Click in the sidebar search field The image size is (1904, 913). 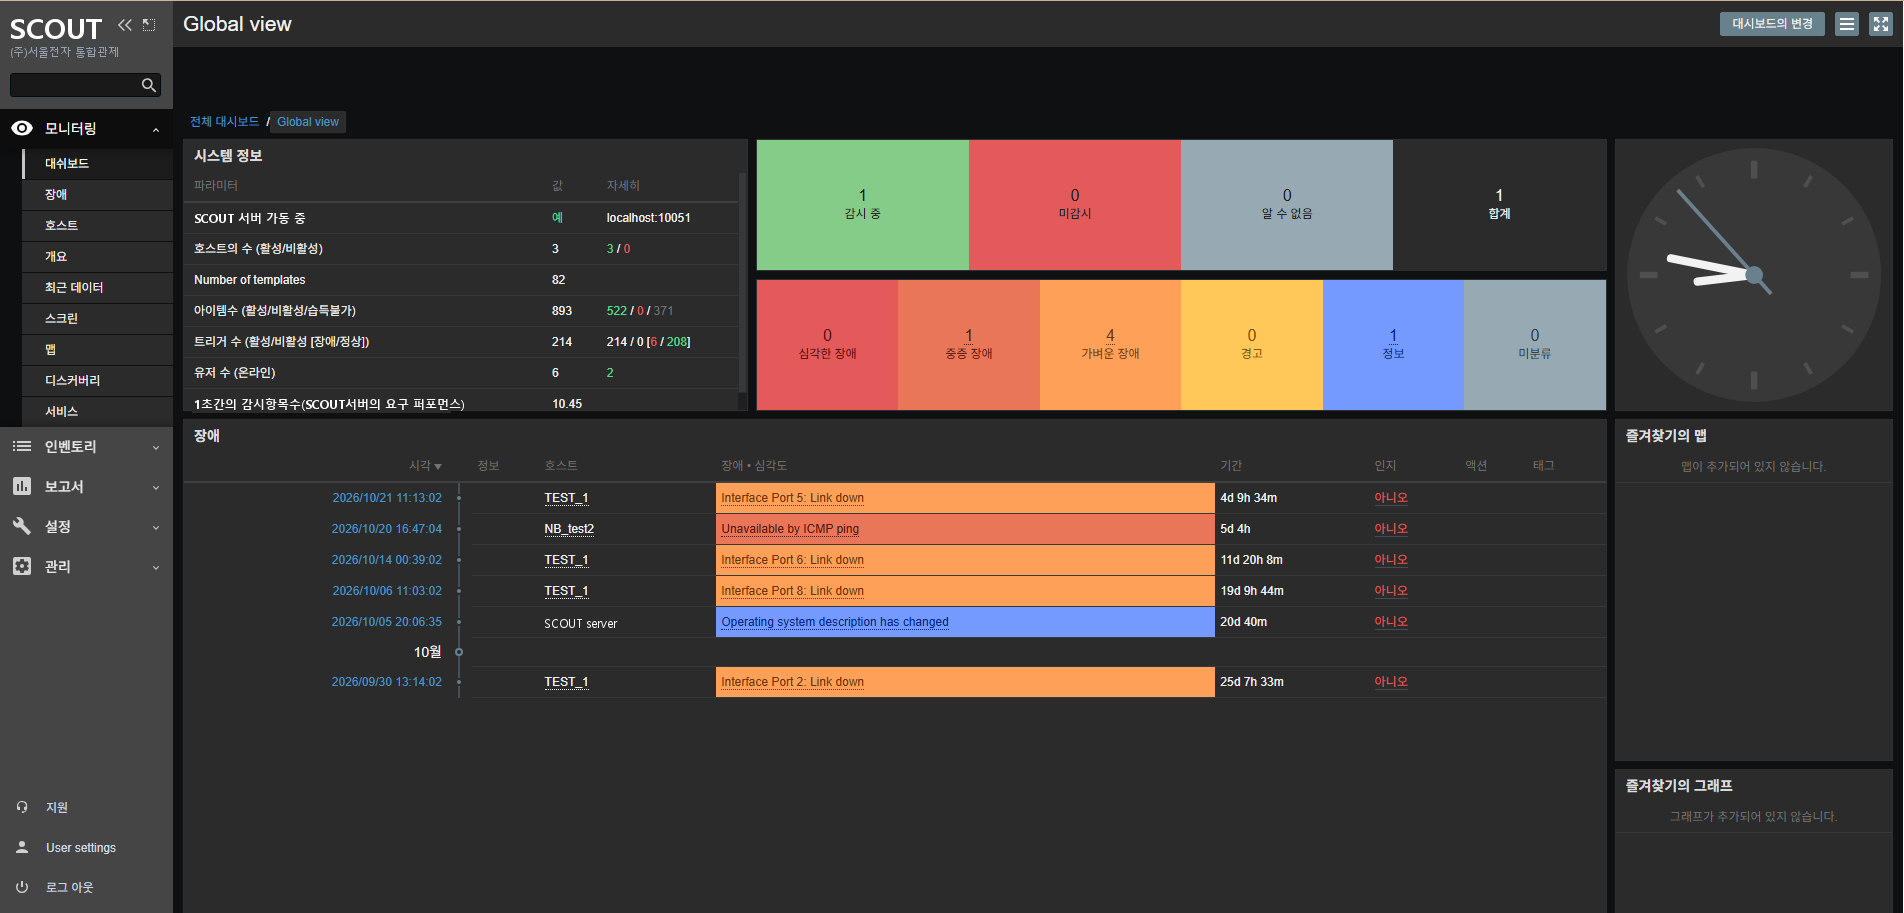[x=75, y=85]
